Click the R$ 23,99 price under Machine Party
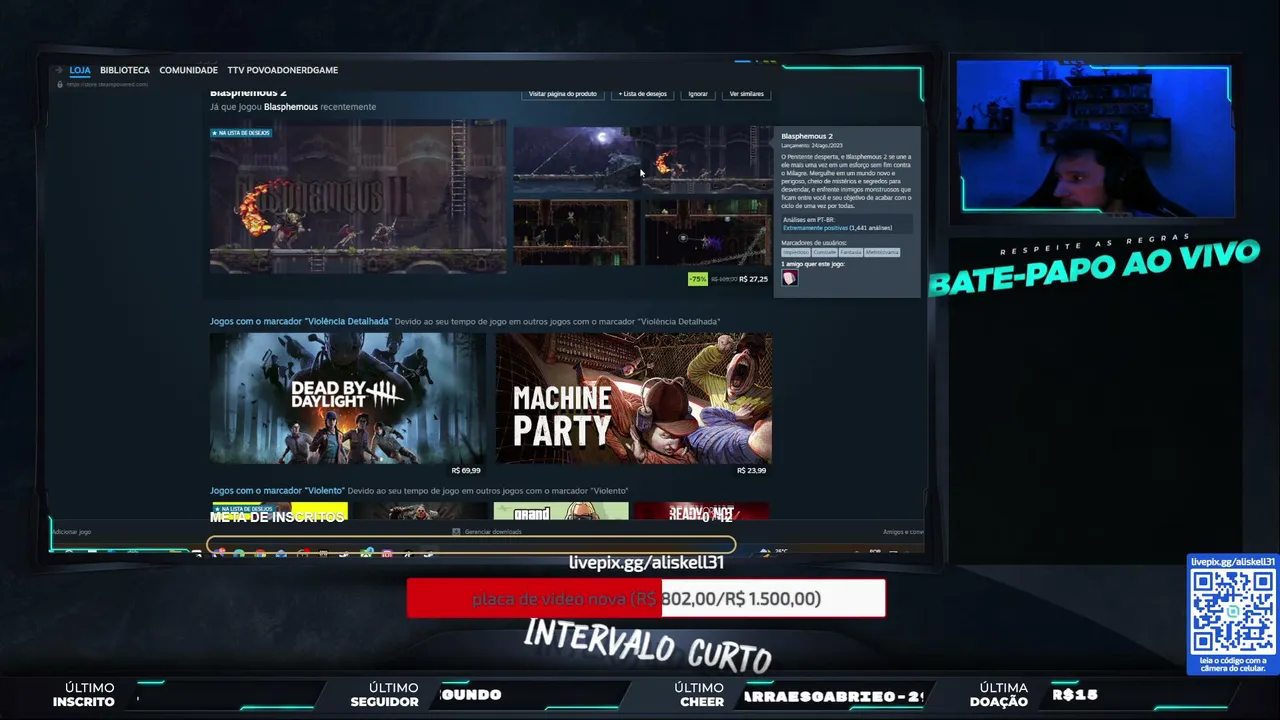1280x720 pixels. [x=752, y=470]
